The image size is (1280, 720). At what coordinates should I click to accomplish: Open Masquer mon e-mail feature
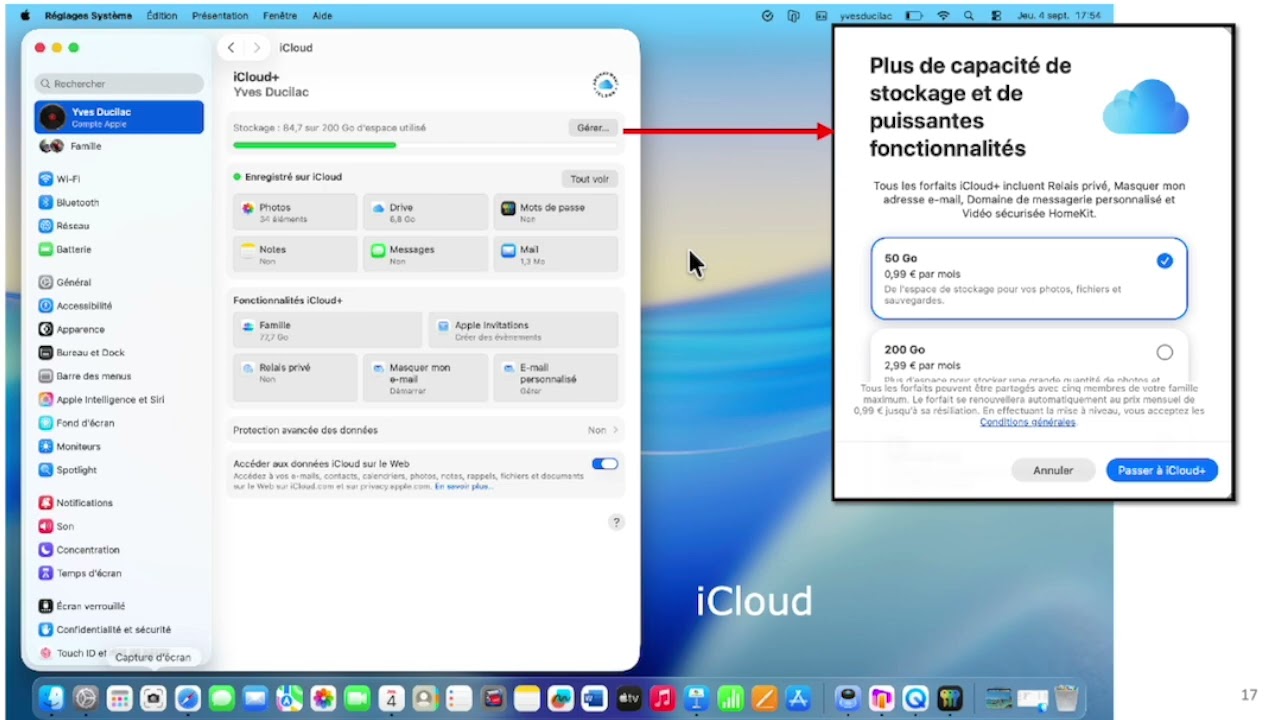point(425,377)
